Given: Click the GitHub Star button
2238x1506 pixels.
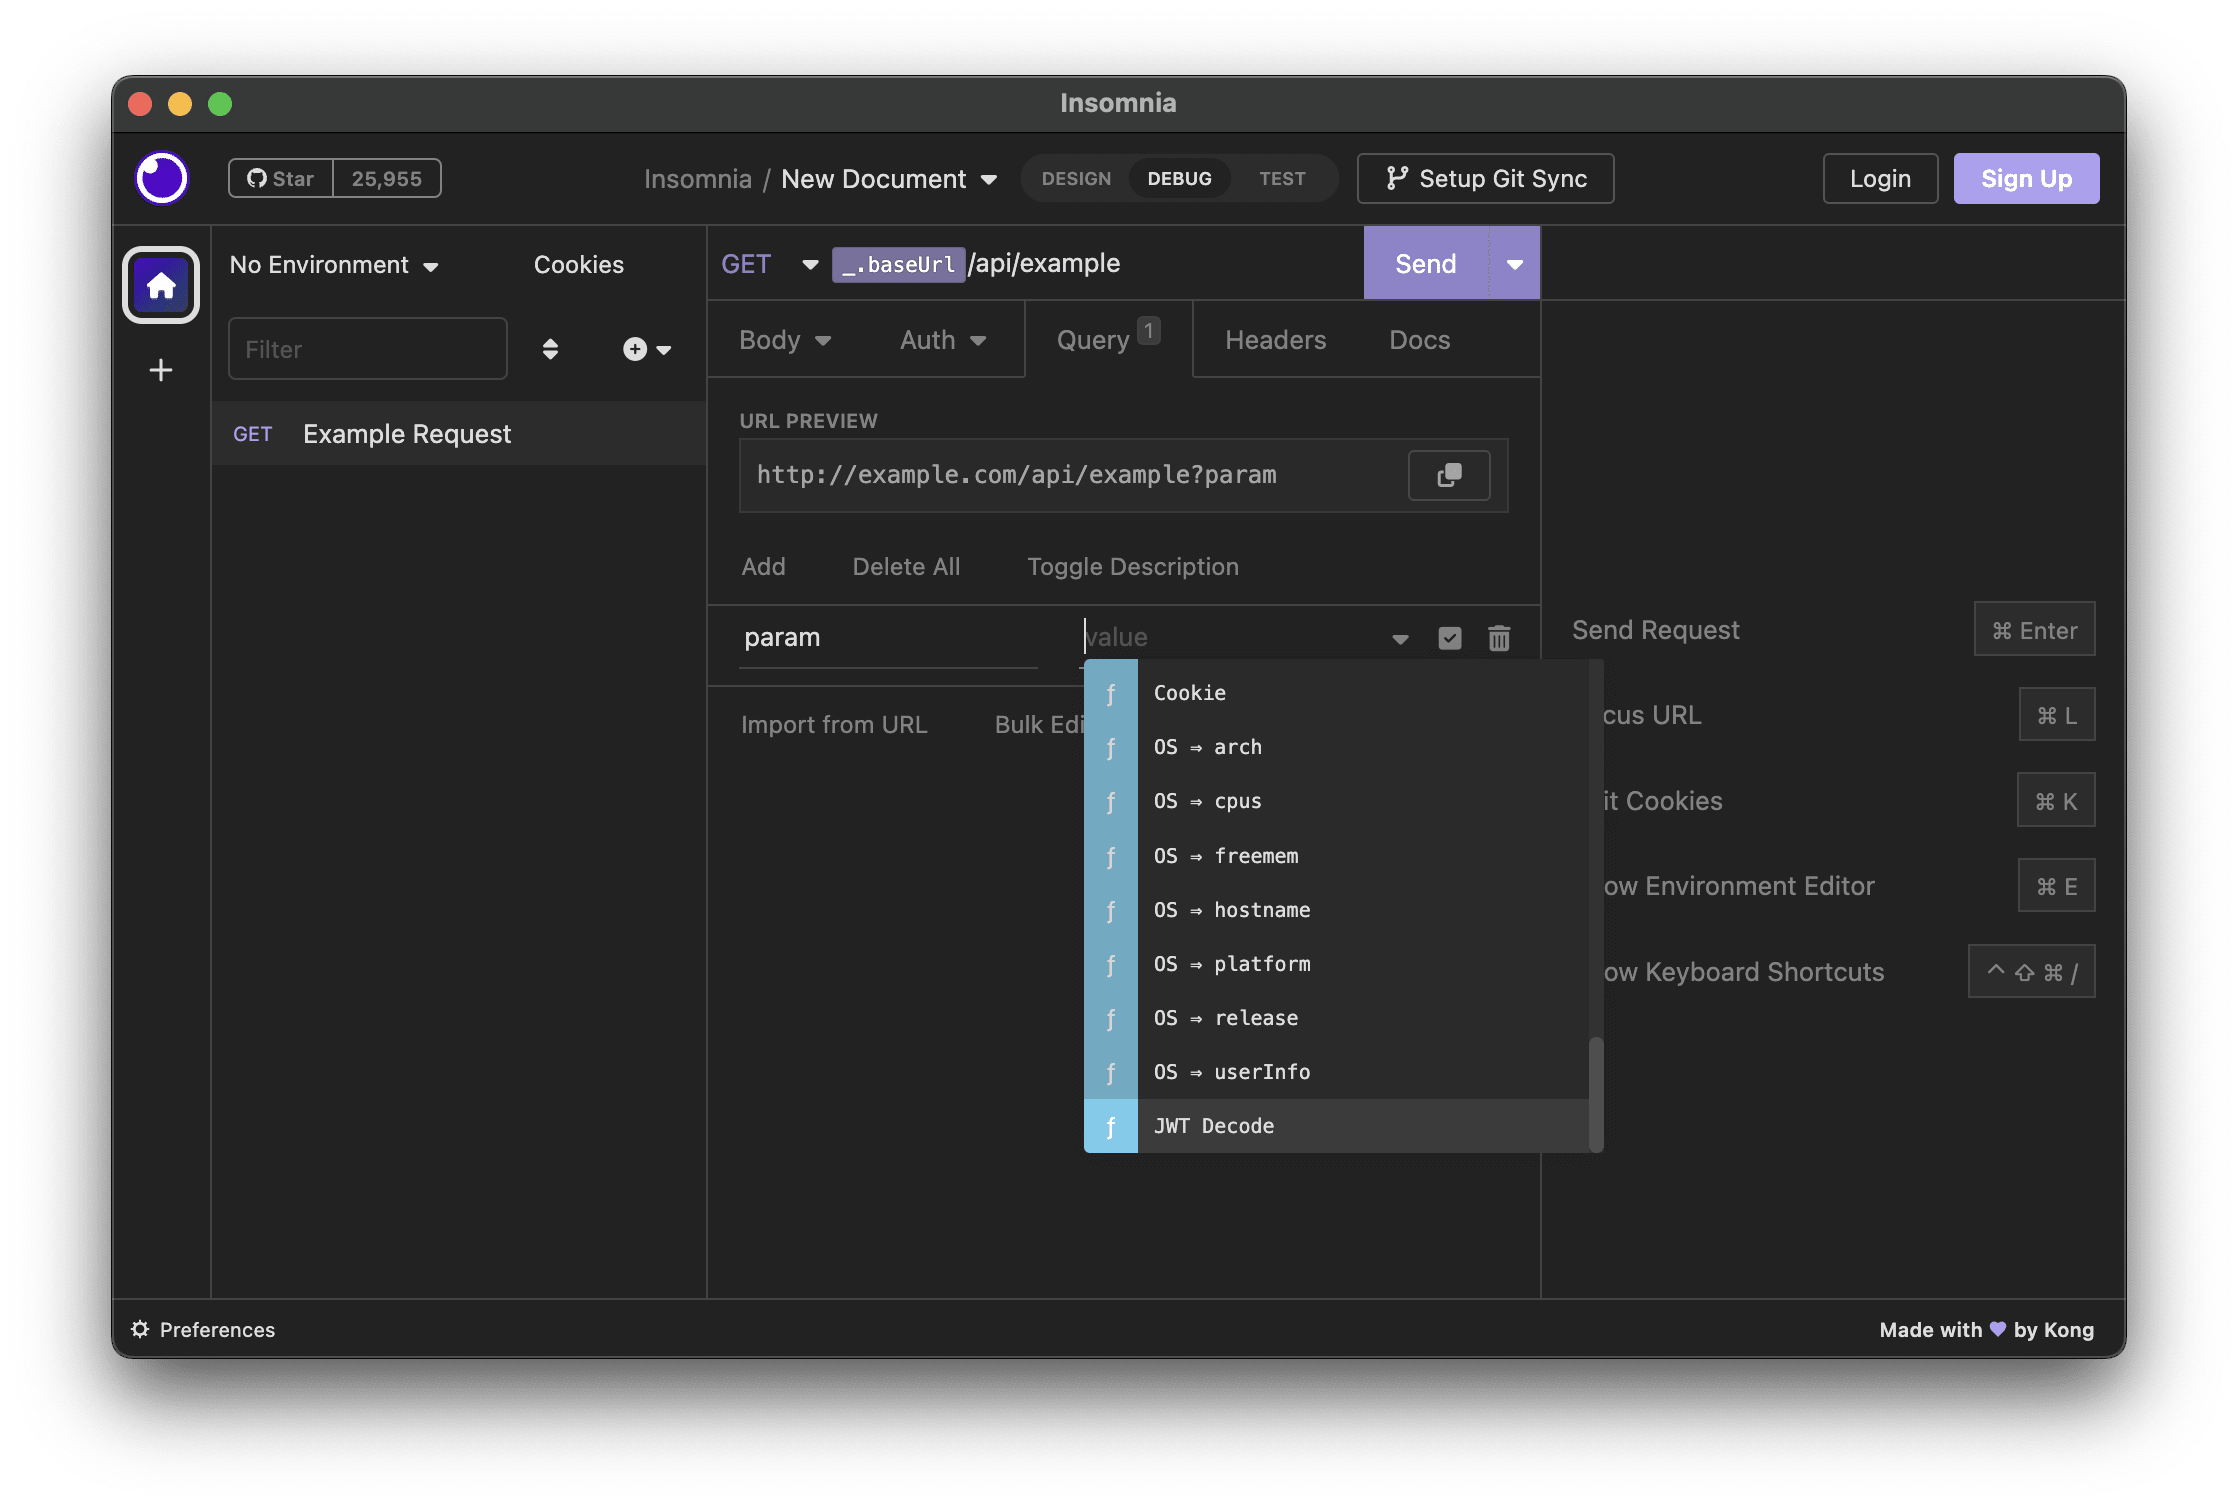Looking at the screenshot, I should (x=281, y=179).
